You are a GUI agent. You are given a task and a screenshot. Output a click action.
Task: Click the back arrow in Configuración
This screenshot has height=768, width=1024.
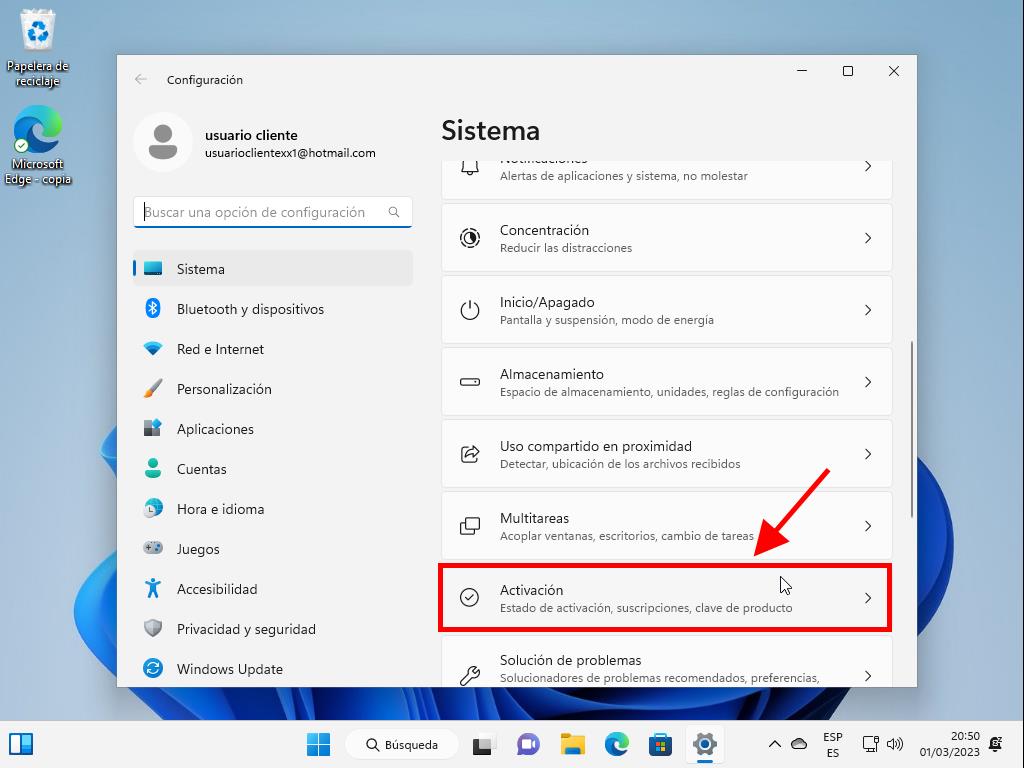[141, 80]
